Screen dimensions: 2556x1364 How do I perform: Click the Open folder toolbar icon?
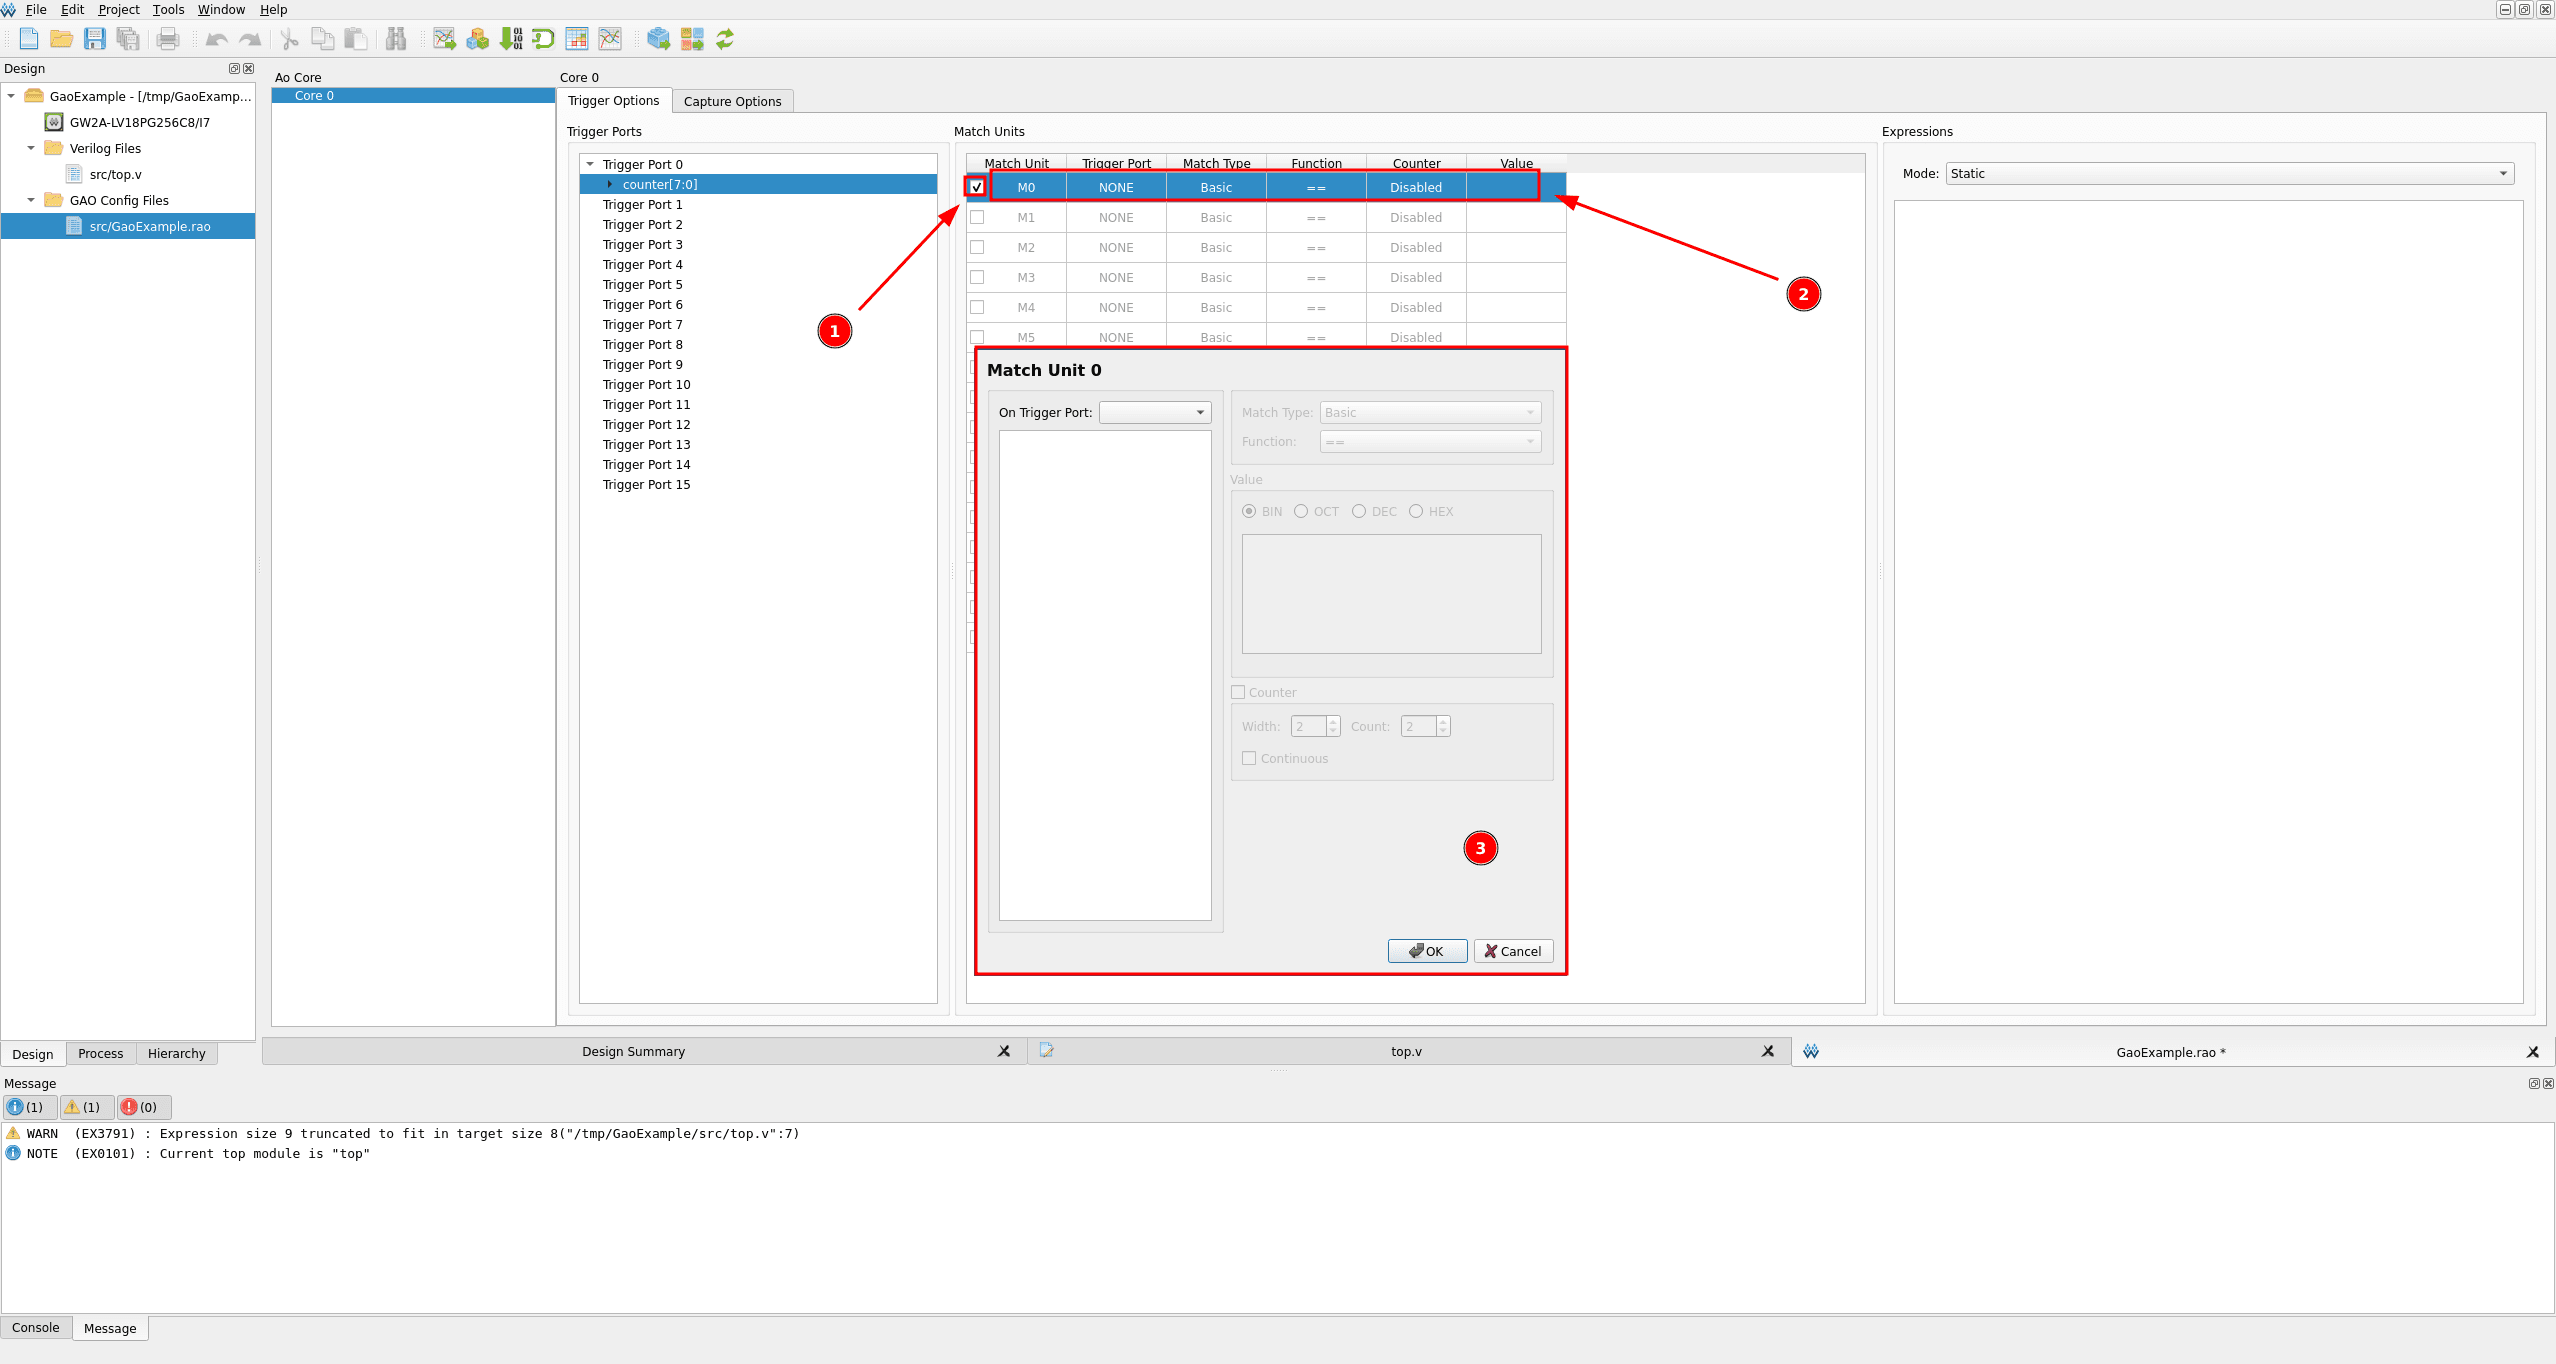point(62,39)
